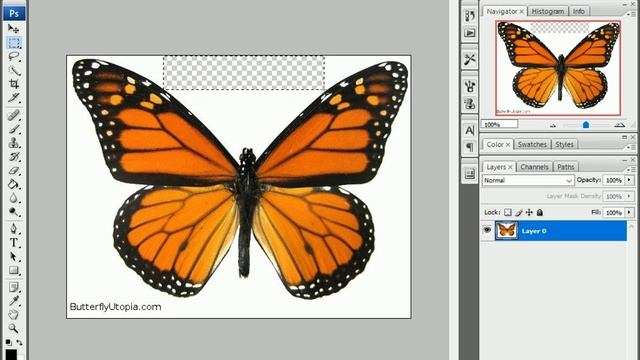Select the Rectangular Marquee tool
This screenshot has width=640, height=360.
(x=13, y=42)
